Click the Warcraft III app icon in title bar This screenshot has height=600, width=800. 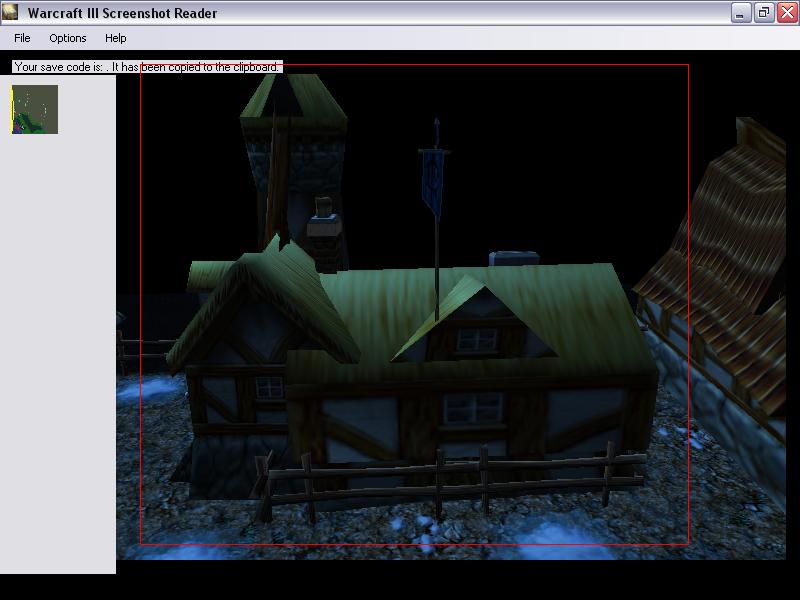(x=11, y=13)
